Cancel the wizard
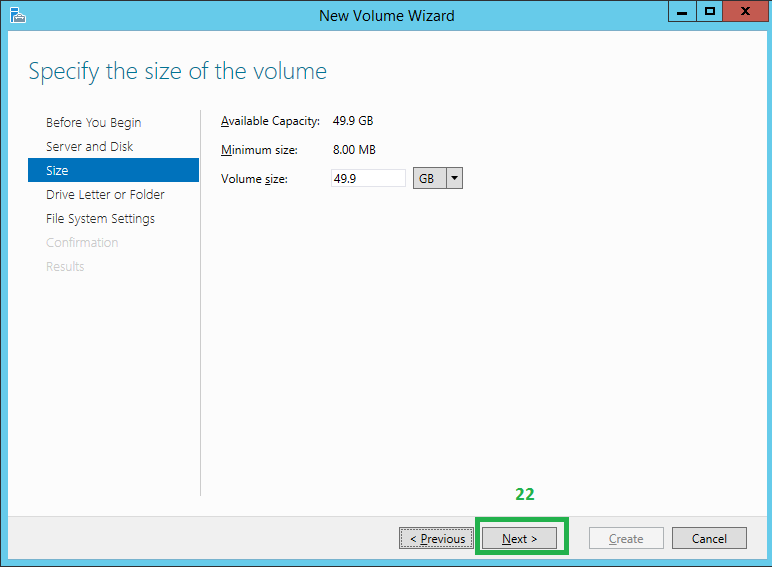Viewport: 772px width, 567px height. tap(709, 538)
